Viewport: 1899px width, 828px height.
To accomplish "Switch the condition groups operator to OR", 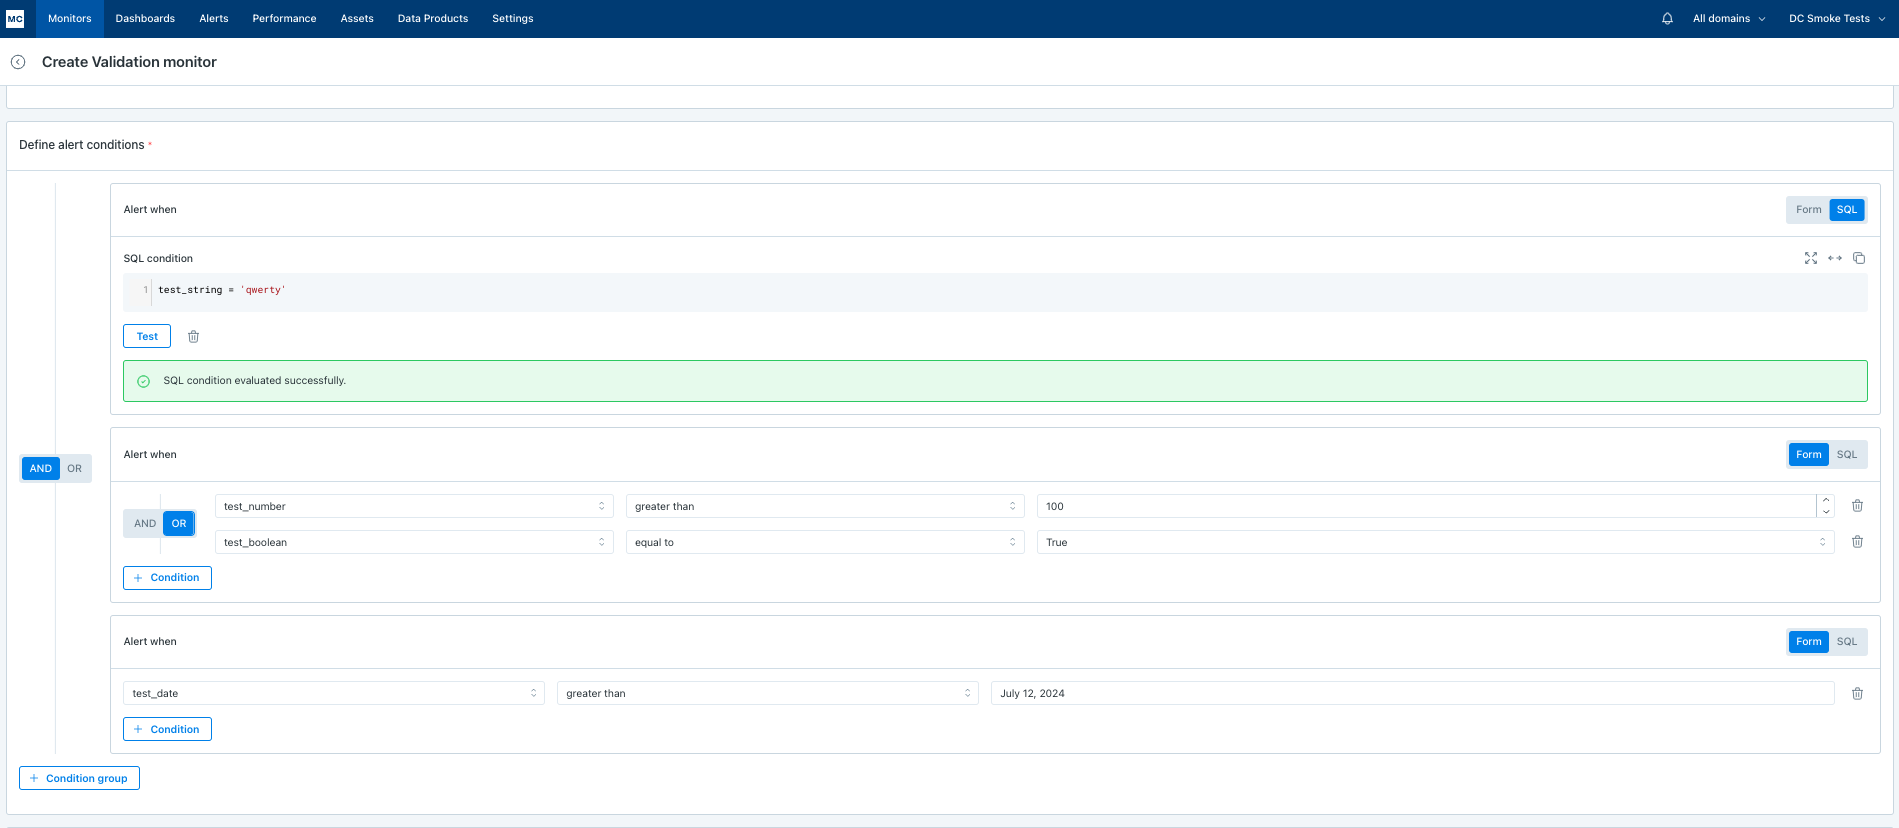I will [75, 469].
